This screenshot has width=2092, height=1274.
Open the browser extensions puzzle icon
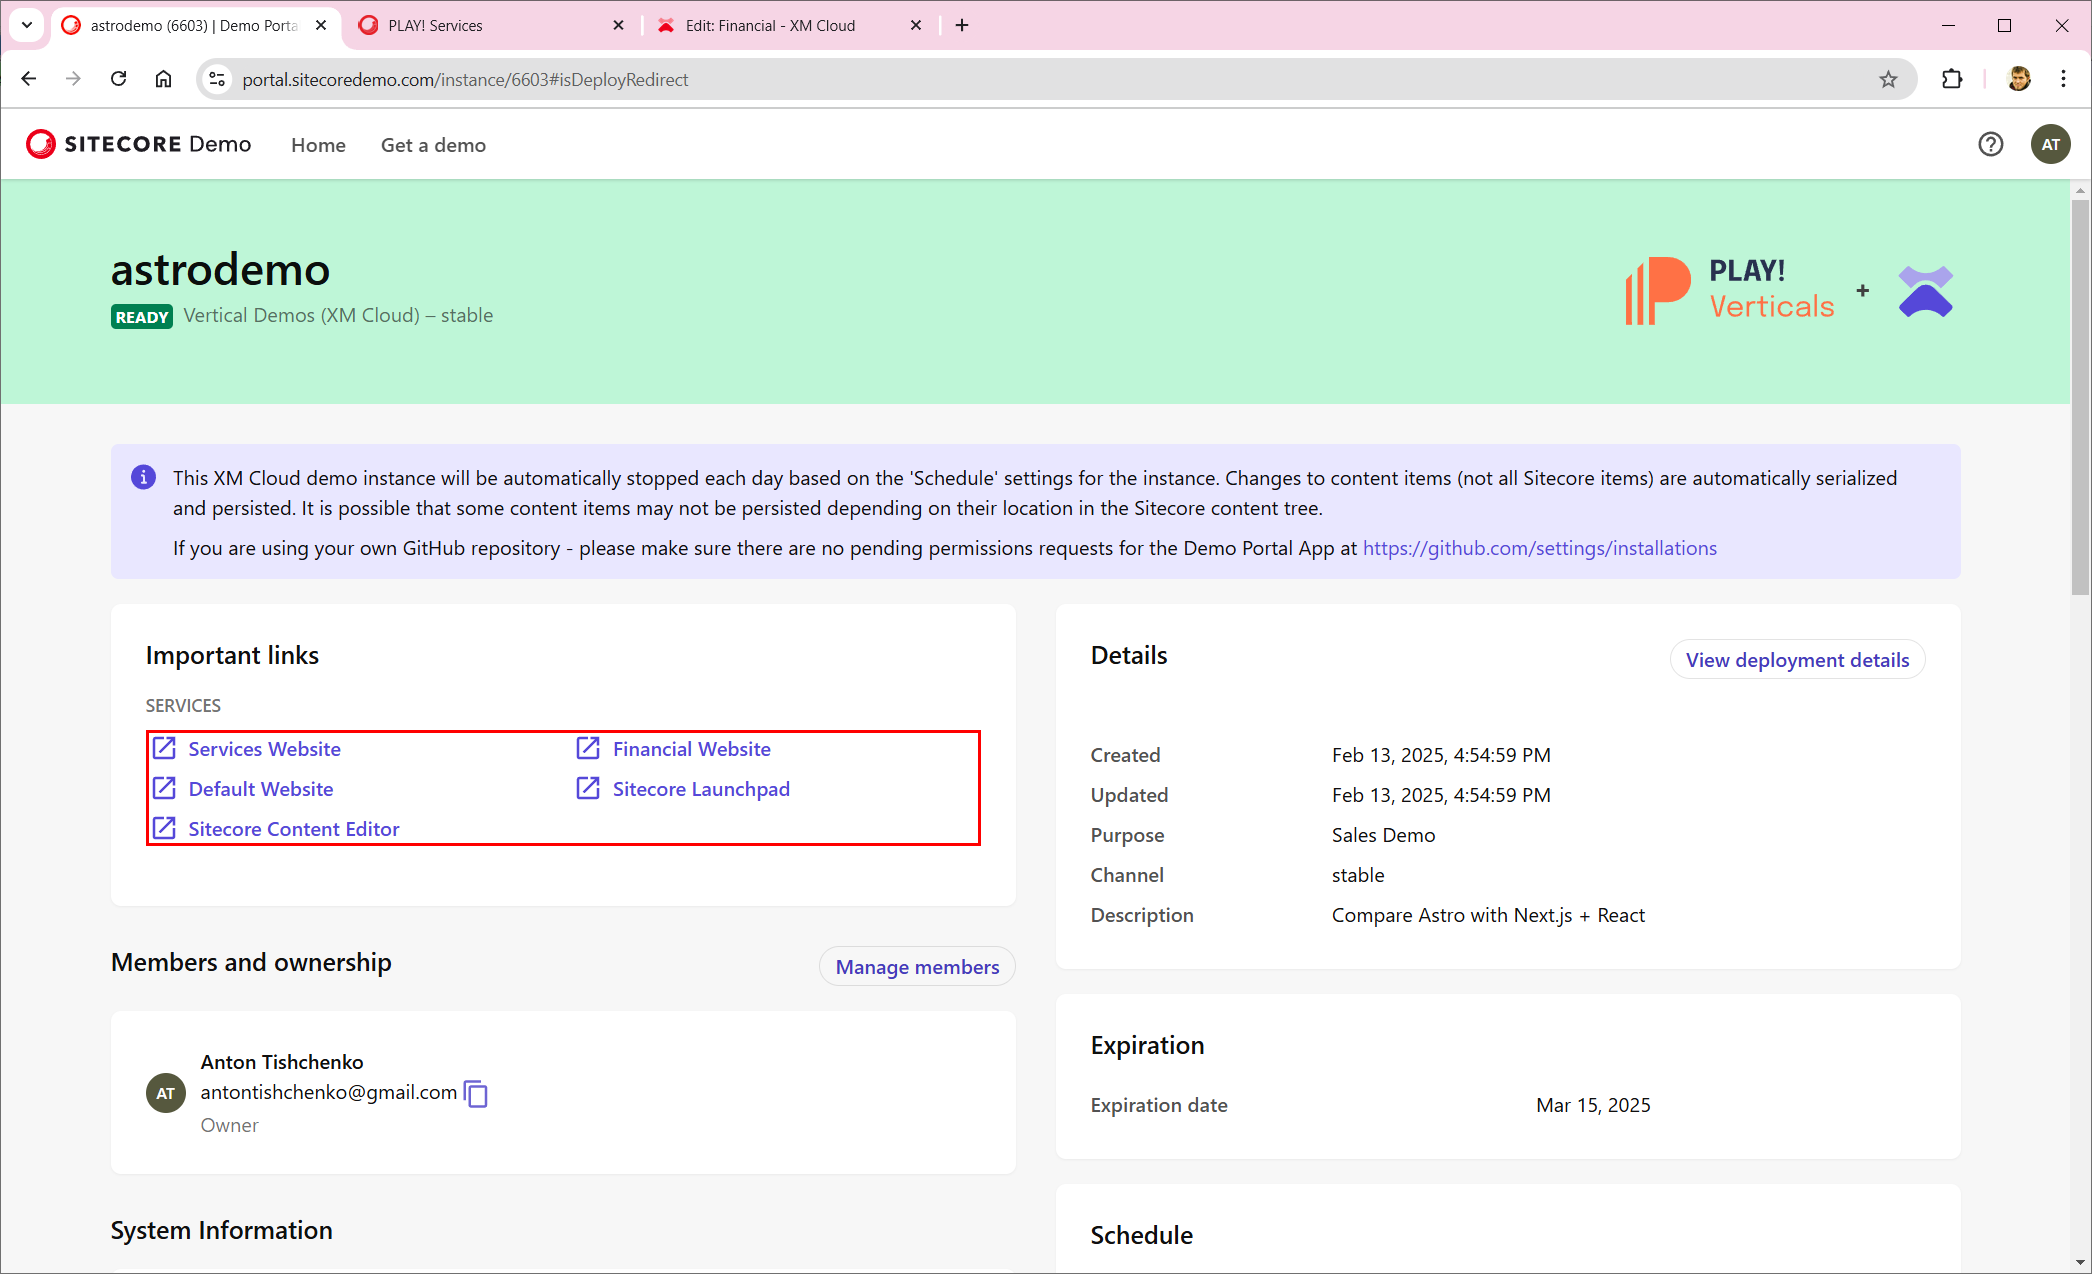pos(1951,79)
